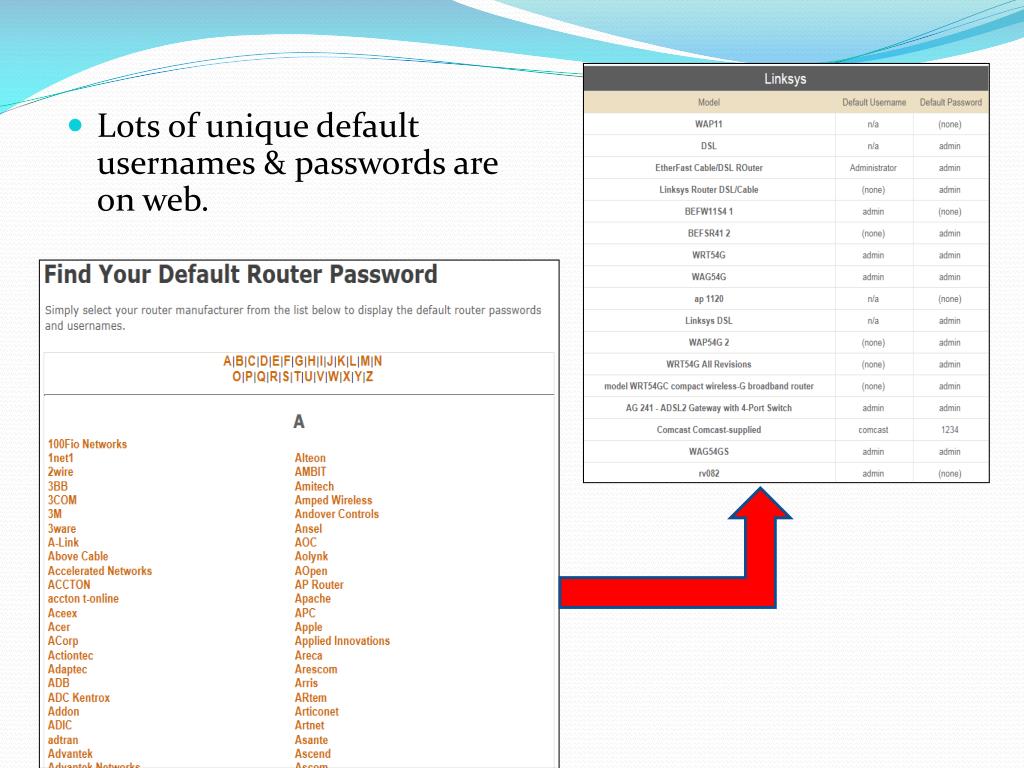Screen dimensions: 1024x768
Task: Click the rv082 model cell
Action: [x=709, y=473]
